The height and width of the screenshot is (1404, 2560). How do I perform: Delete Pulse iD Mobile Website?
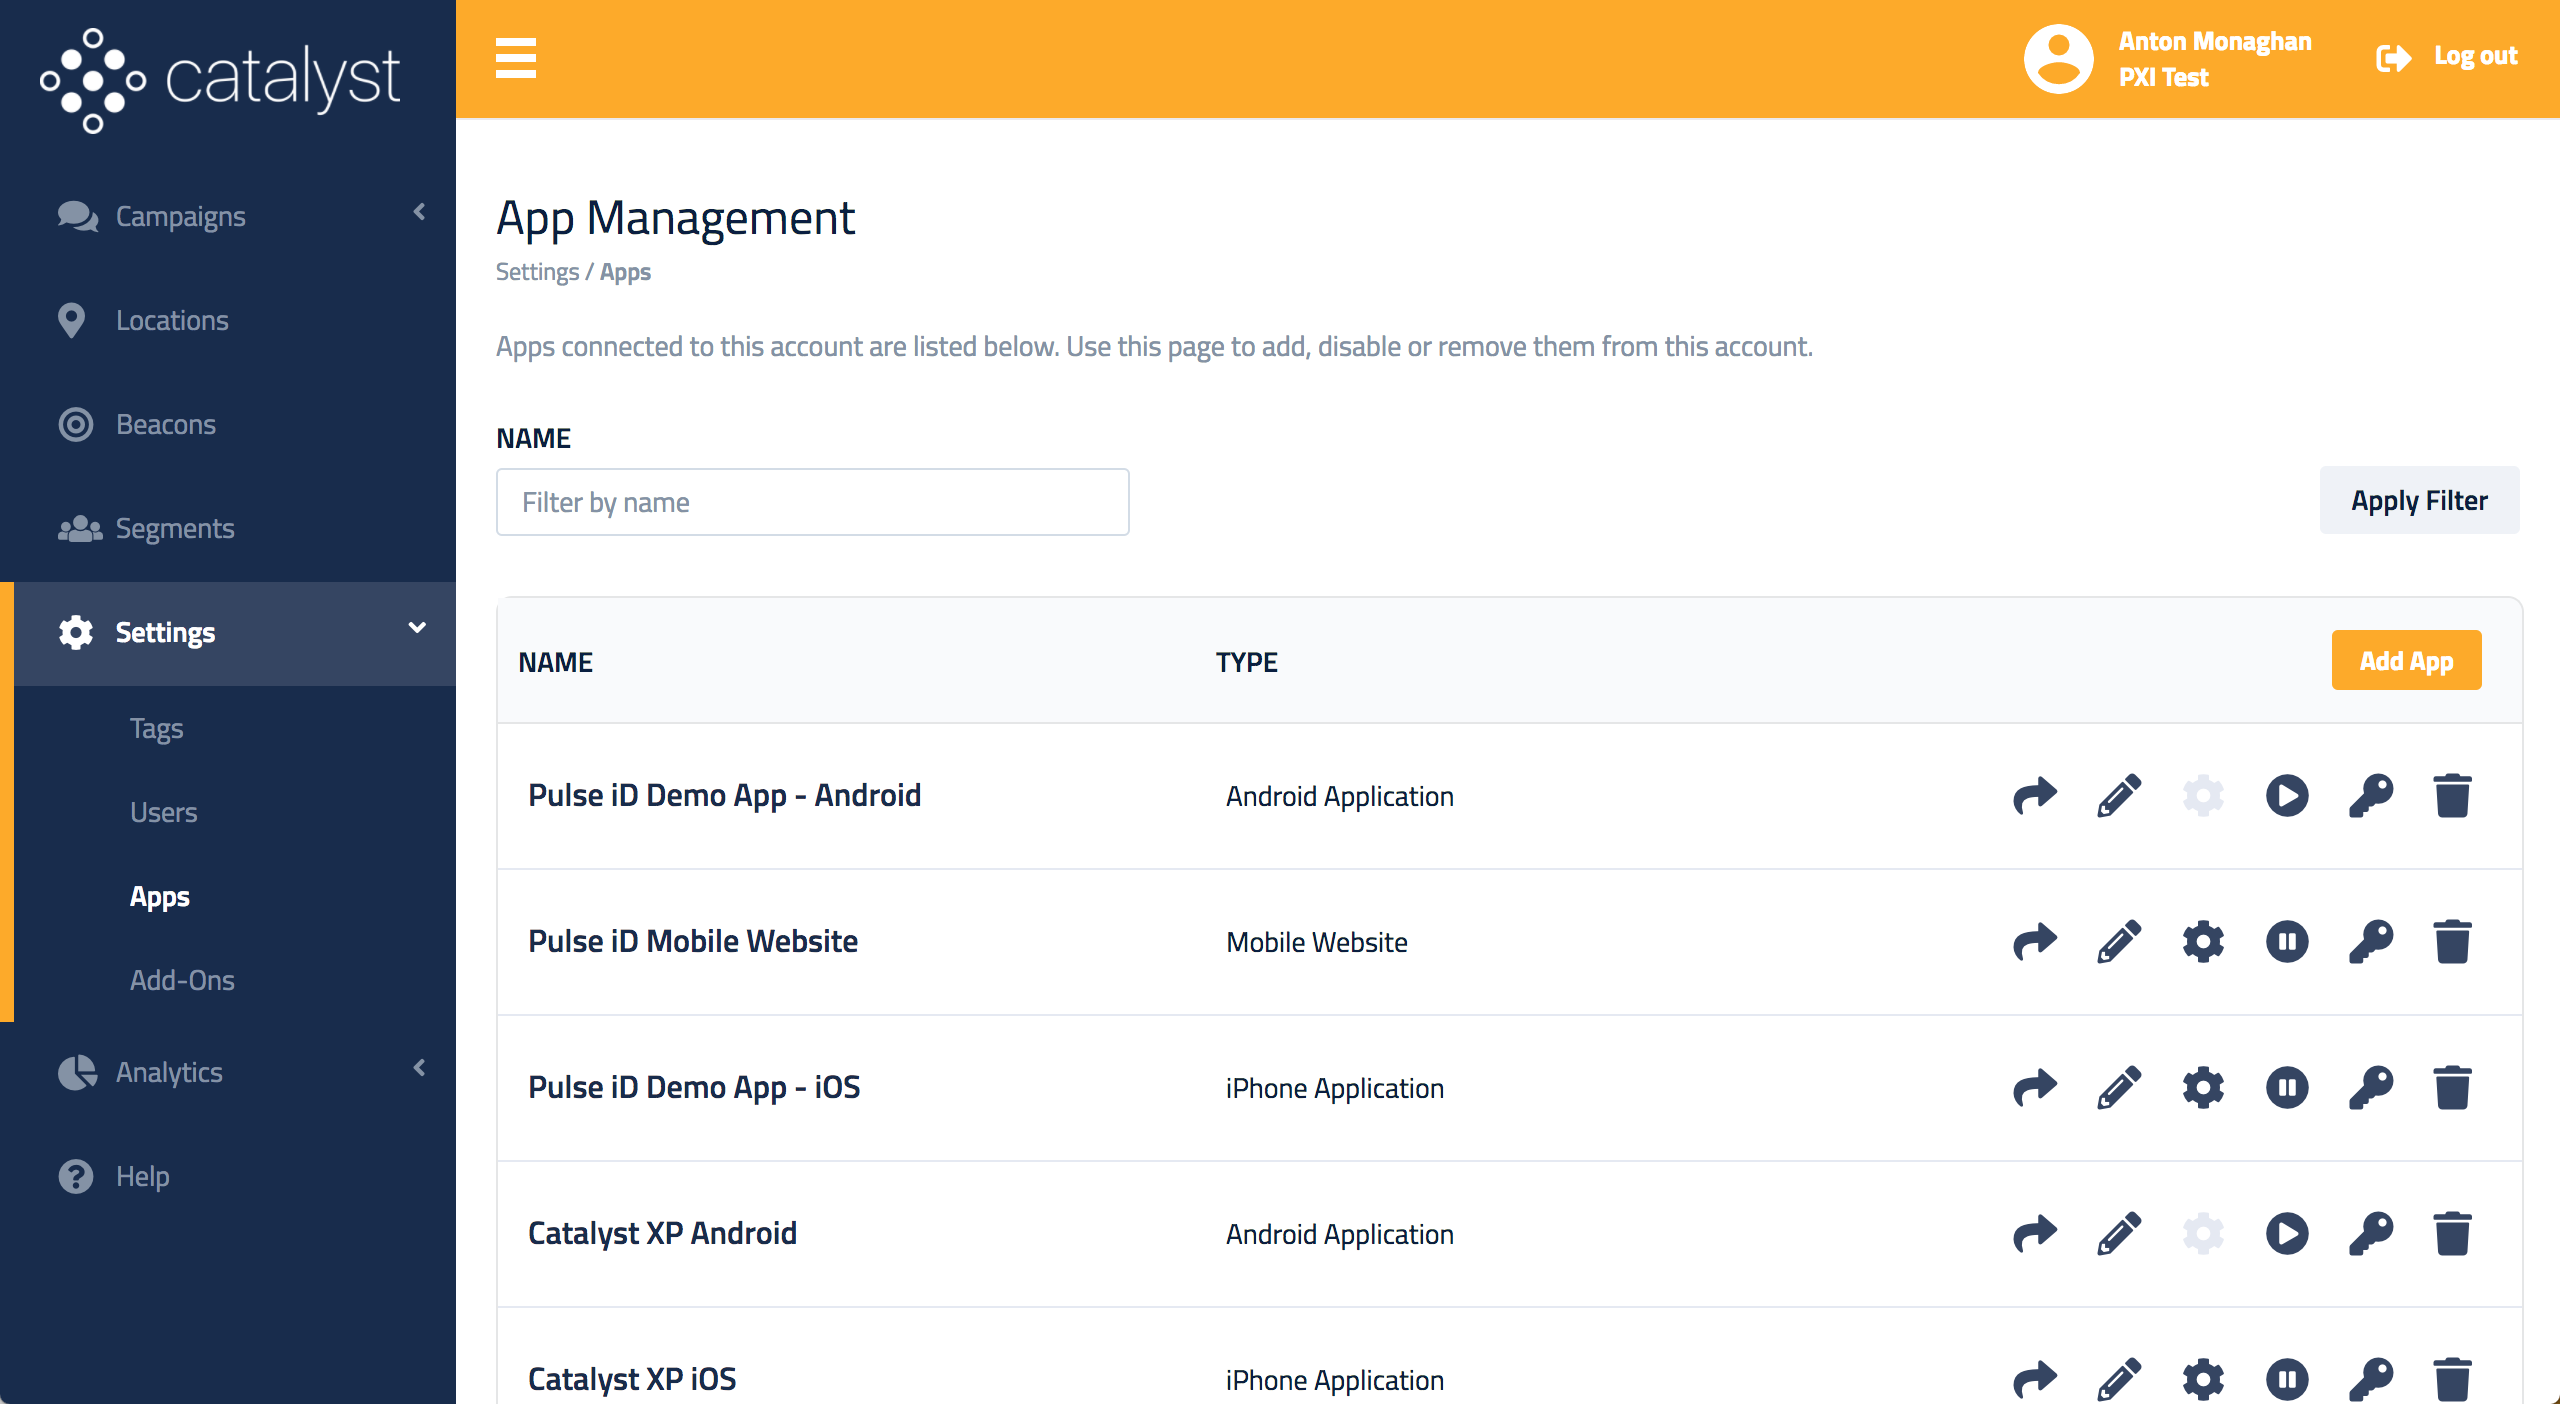pyautogui.click(x=2453, y=942)
